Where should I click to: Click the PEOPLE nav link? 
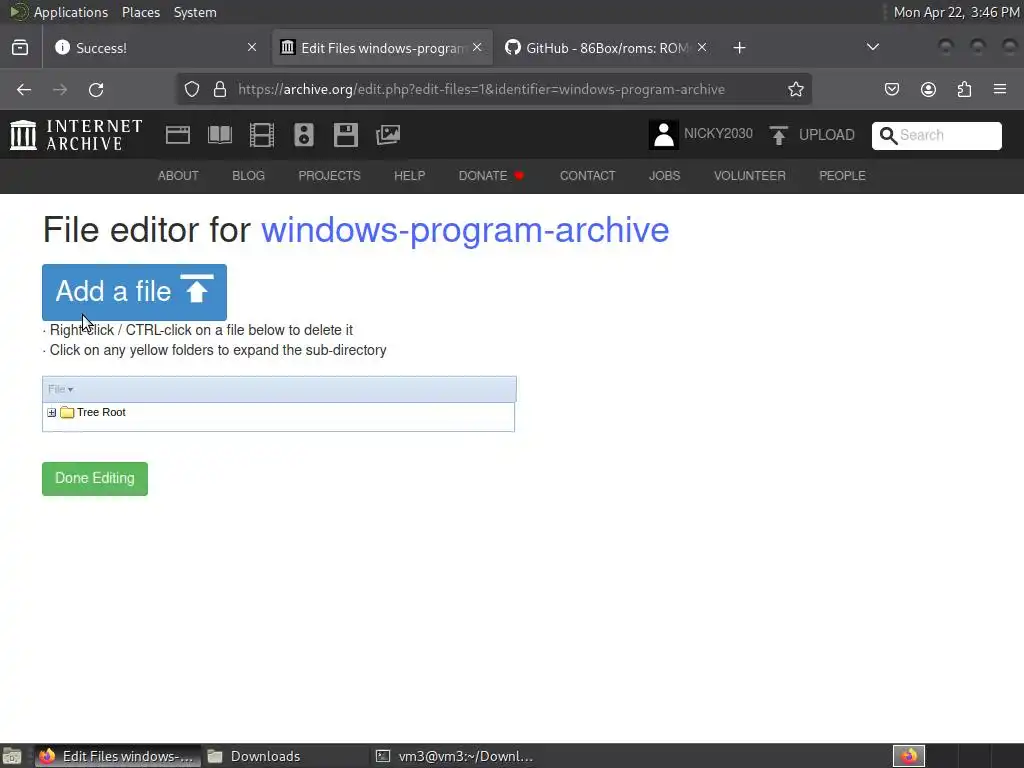click(842, 176)
